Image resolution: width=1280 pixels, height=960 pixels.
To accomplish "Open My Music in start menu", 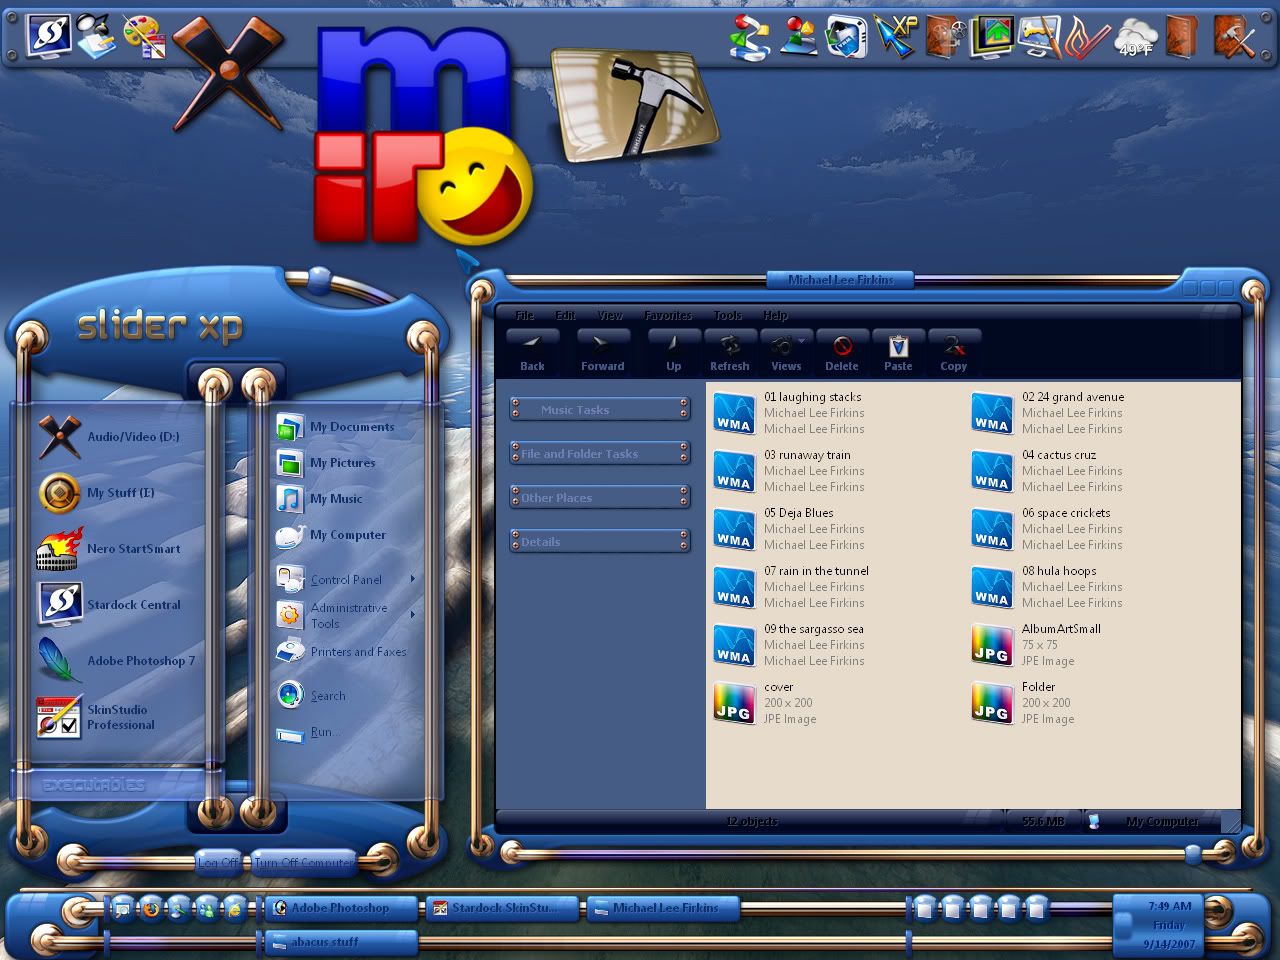I will [x=320, y=499].
